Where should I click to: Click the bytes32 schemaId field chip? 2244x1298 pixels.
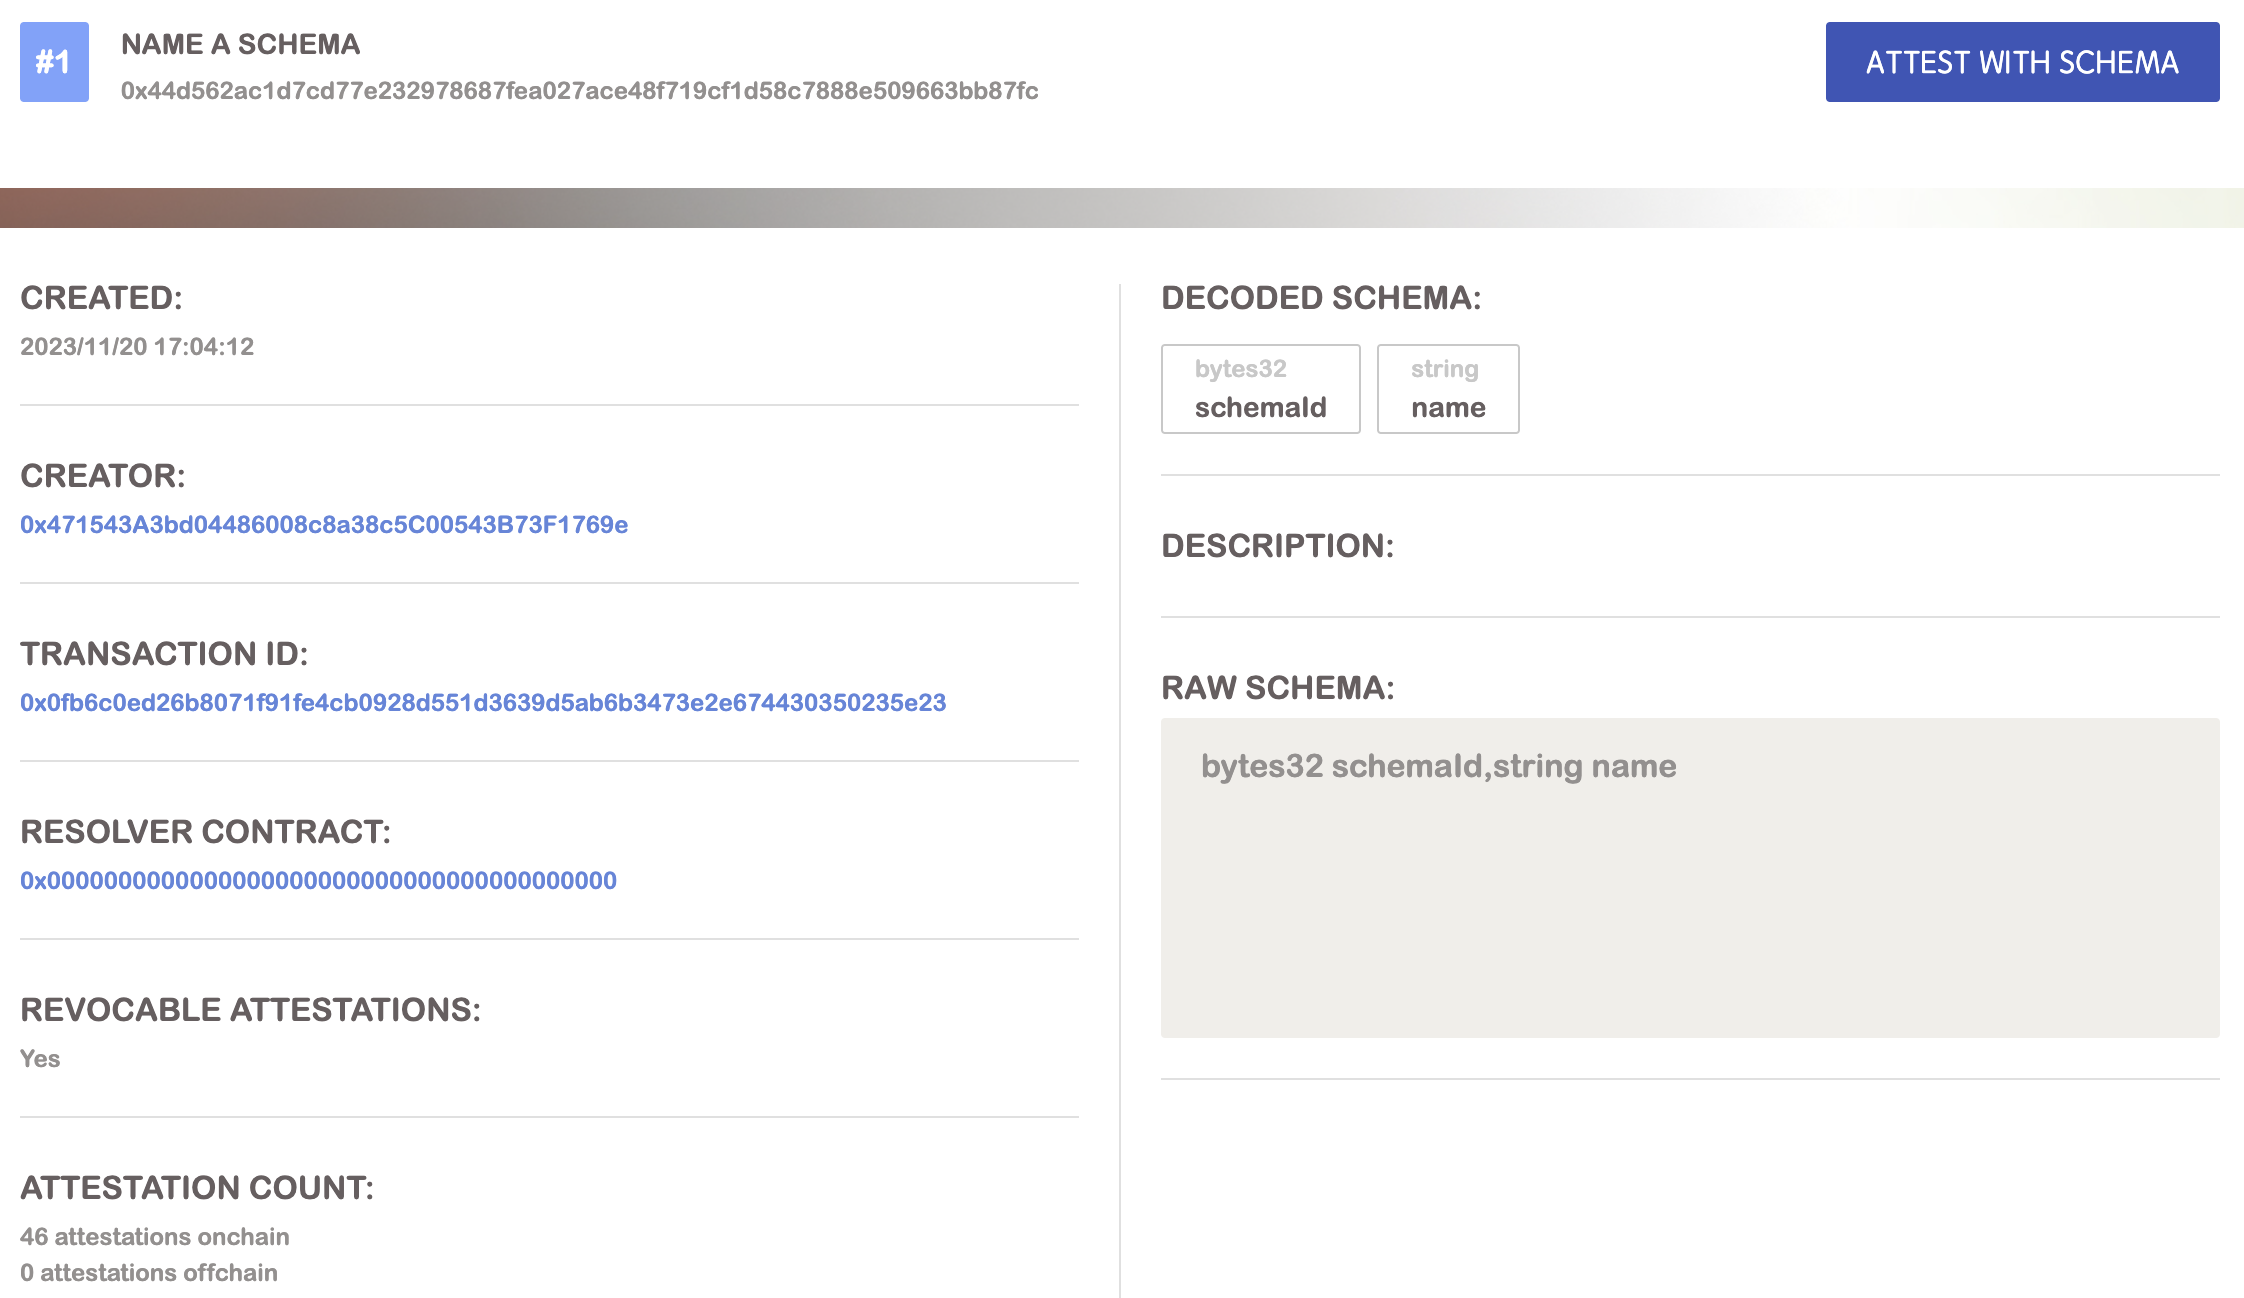click(x=1260, y=389)
